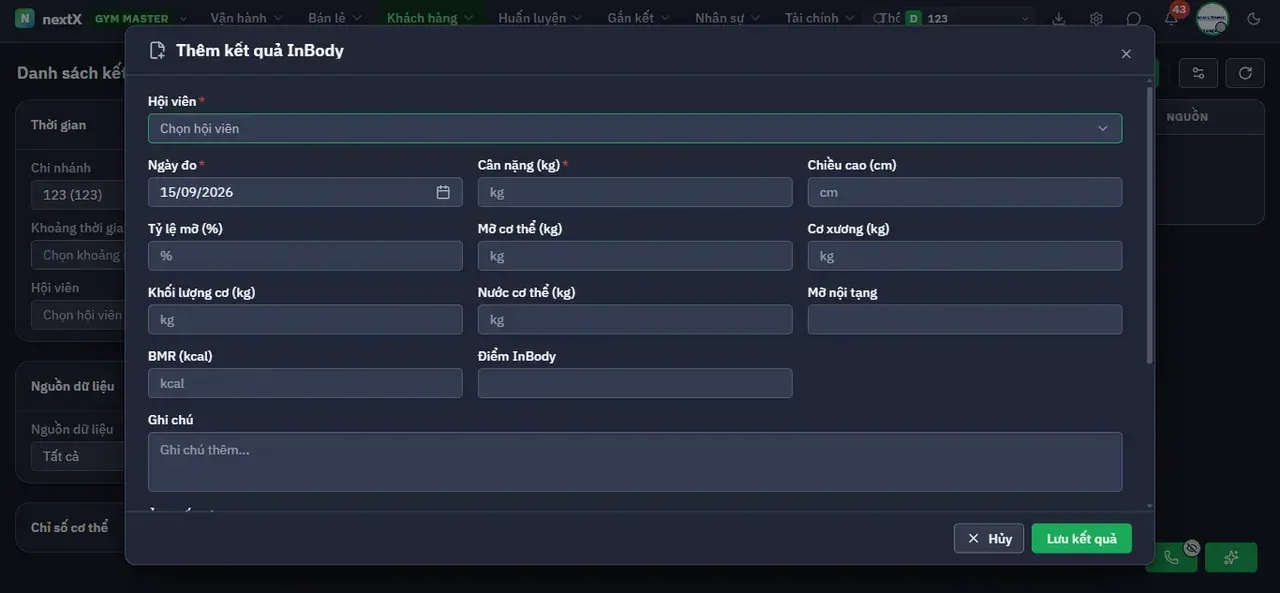Open notifications bell with 43 badge
Screen dimensions: 1280x593
(x=1172, y=17)
